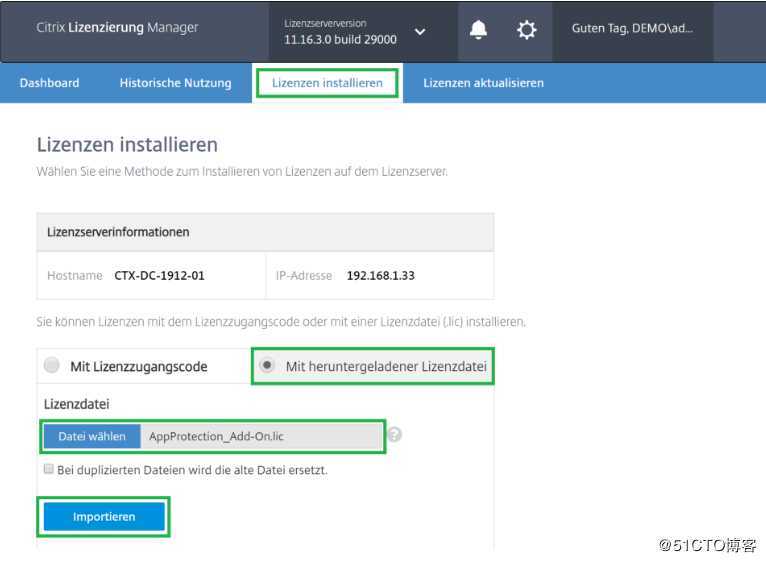Click the Lizenzdatei label
Viewport: 766px width, 562px height.
click(77, 404)
